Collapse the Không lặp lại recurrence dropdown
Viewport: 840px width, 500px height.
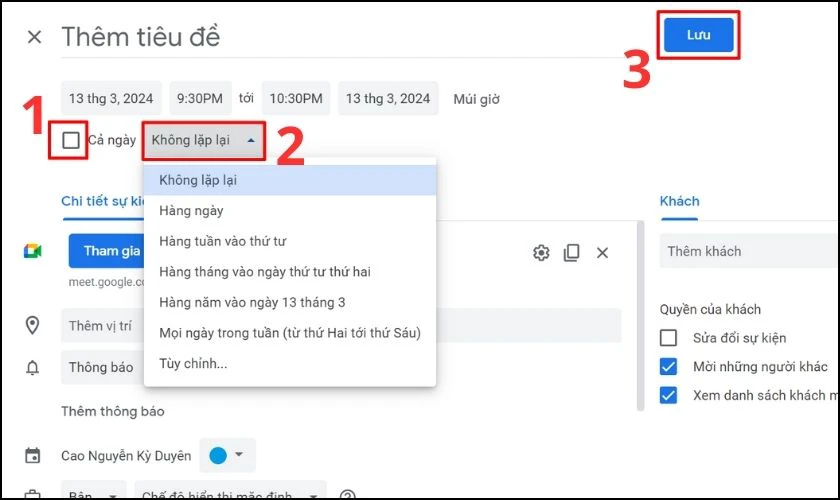204,140
